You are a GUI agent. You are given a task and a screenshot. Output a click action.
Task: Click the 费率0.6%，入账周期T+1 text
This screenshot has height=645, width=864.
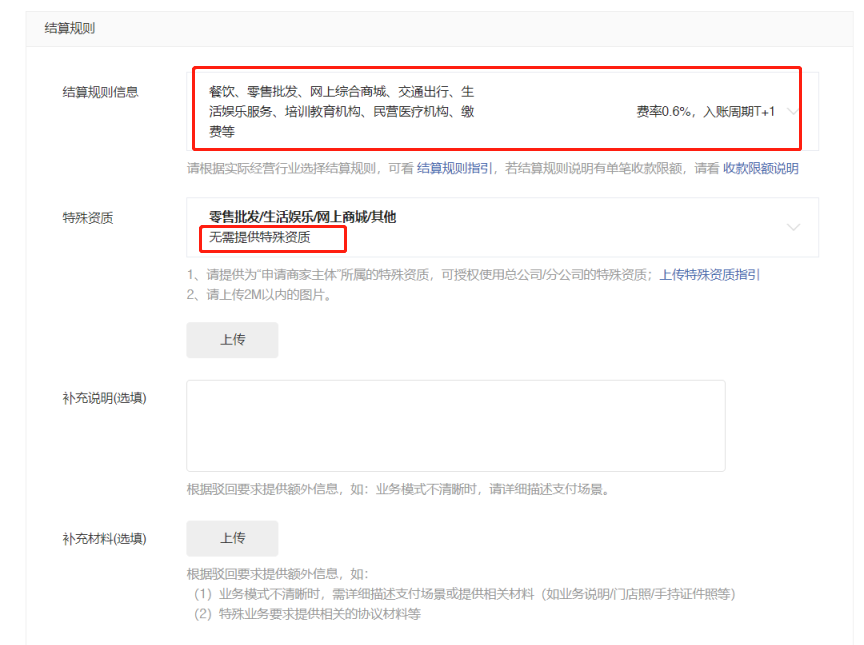click(x=705, y=112)
